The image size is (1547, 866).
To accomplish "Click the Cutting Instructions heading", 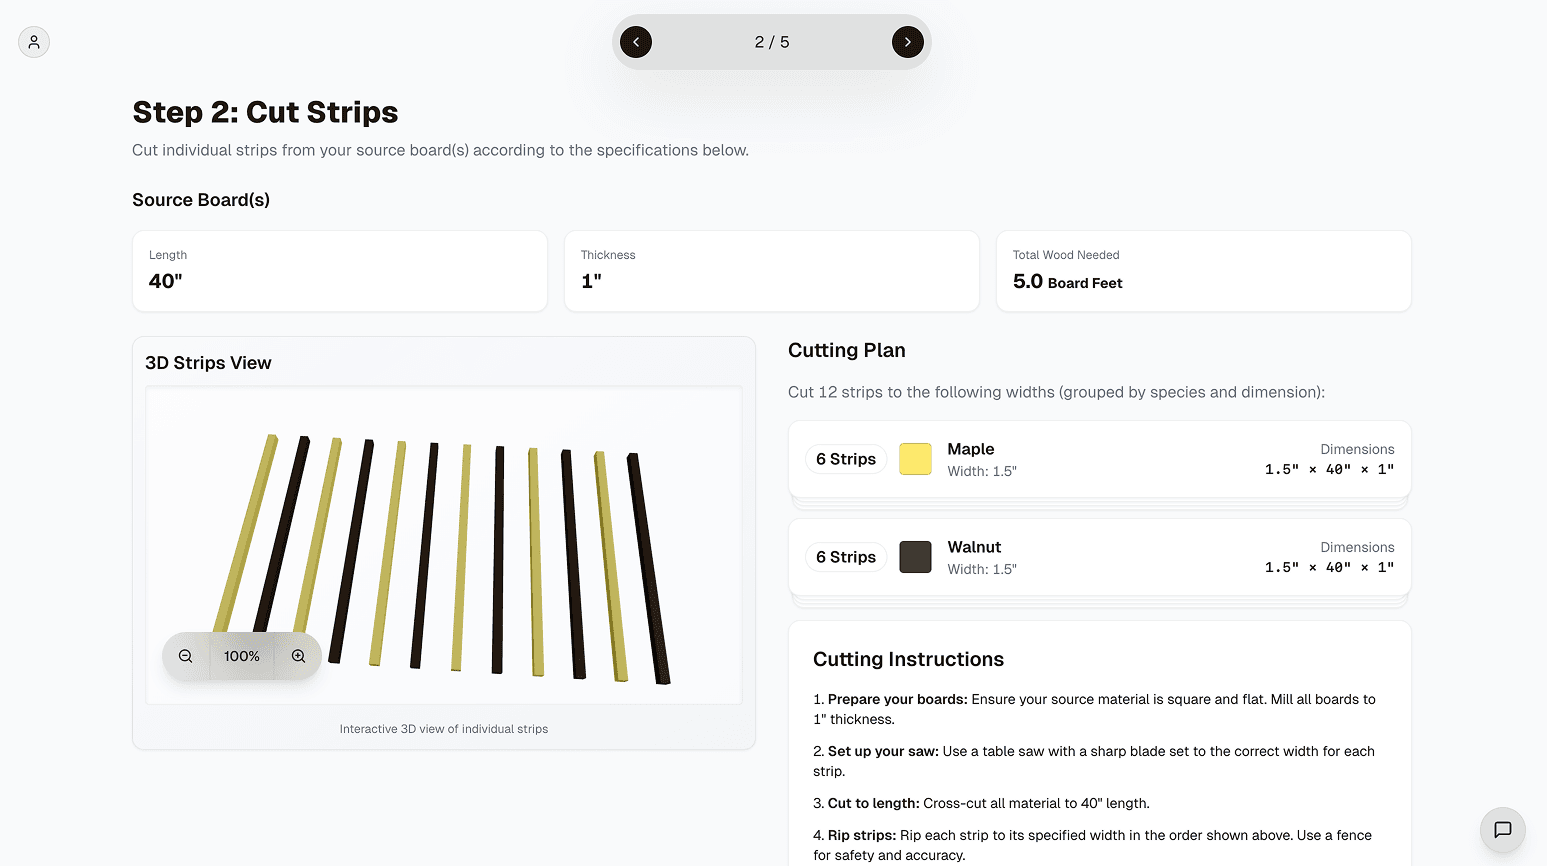I will coord(908,659).
